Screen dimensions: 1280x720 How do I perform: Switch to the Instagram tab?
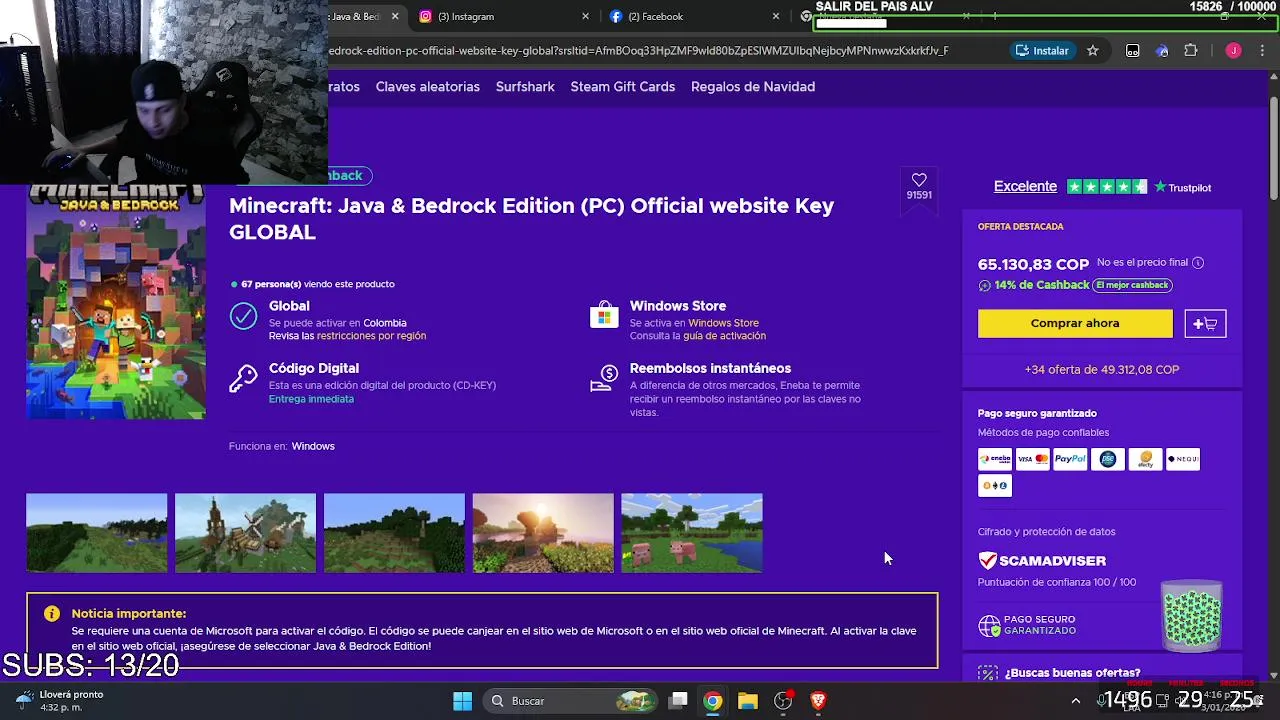coord(504,16)
